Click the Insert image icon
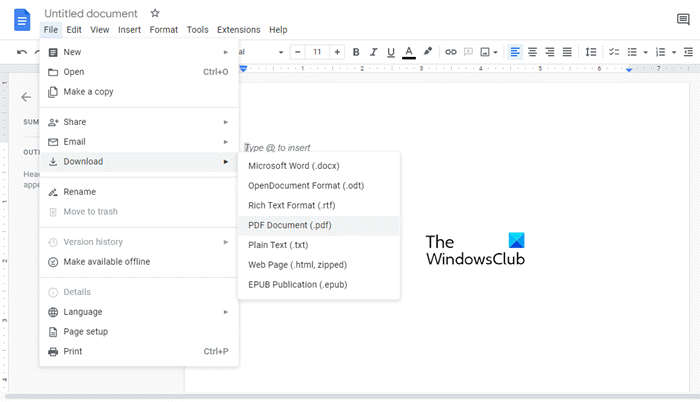 (485, 52)
